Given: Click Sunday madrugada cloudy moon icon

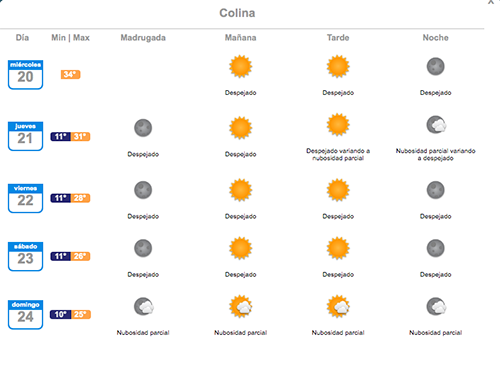Looking at the screenshot, I should (x=144, y=306).
